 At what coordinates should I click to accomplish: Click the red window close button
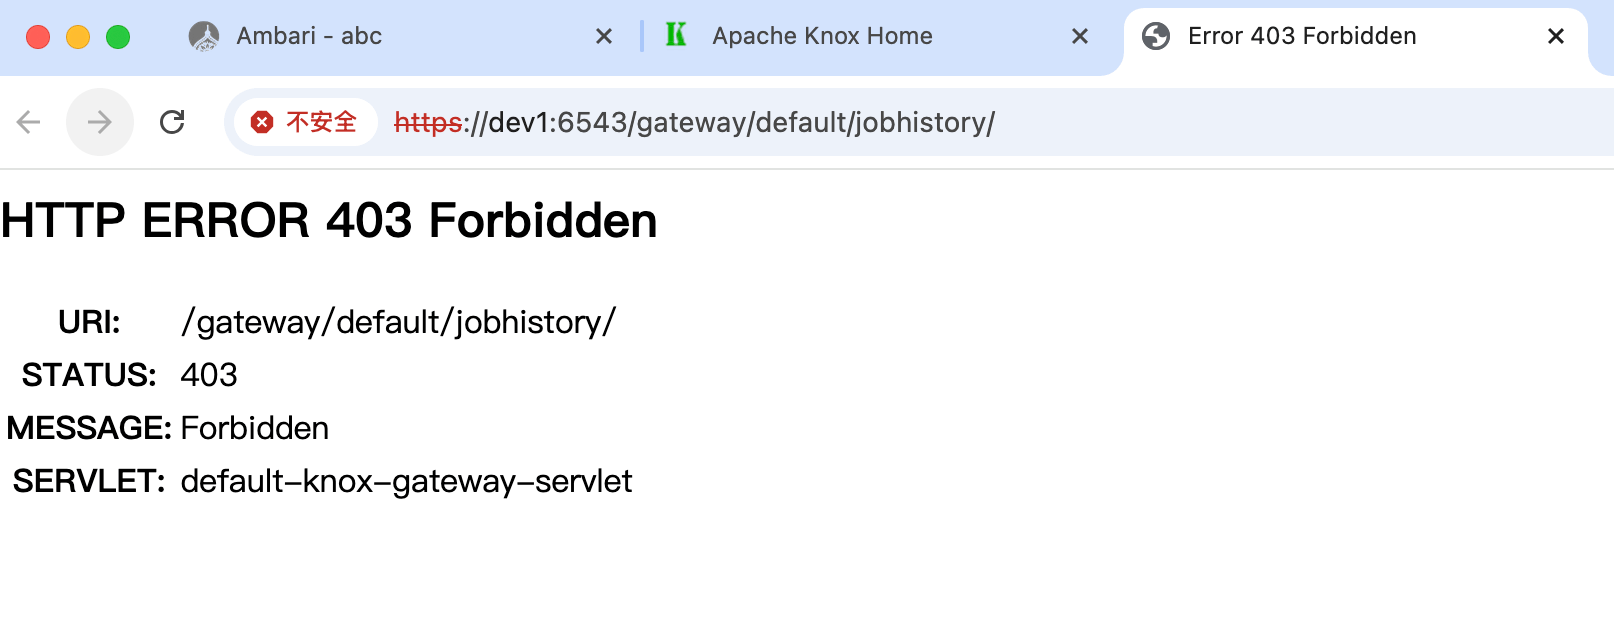point(38,37)
